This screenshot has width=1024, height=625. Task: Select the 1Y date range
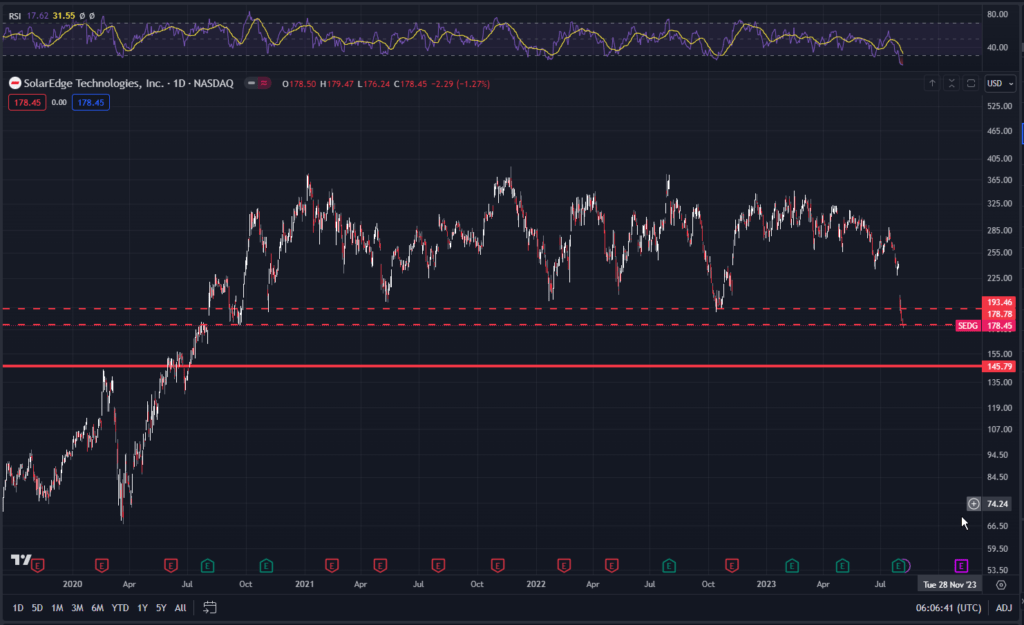click(142, 608)
